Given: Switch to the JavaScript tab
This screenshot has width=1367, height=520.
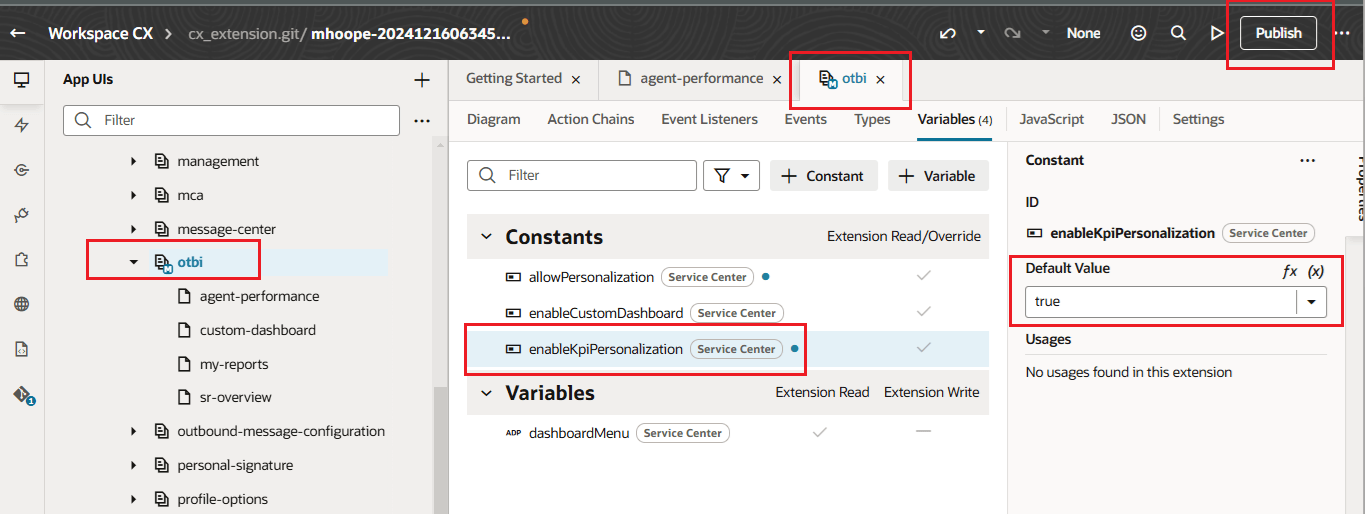Looking at the screenshot, I should pos(1051,119).
